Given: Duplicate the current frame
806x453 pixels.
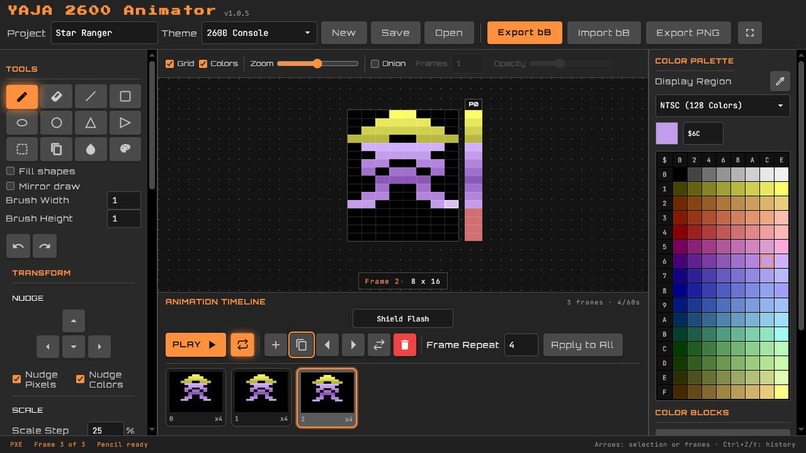Looking at the screenshot, I should click(x=301, y=345).
